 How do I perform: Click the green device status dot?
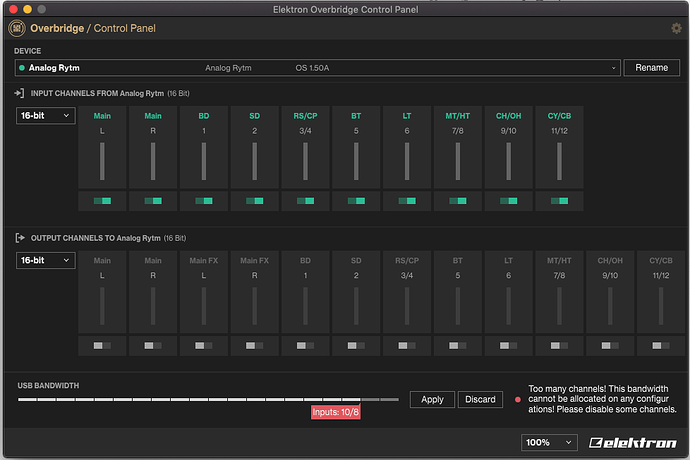coord(22,68)
